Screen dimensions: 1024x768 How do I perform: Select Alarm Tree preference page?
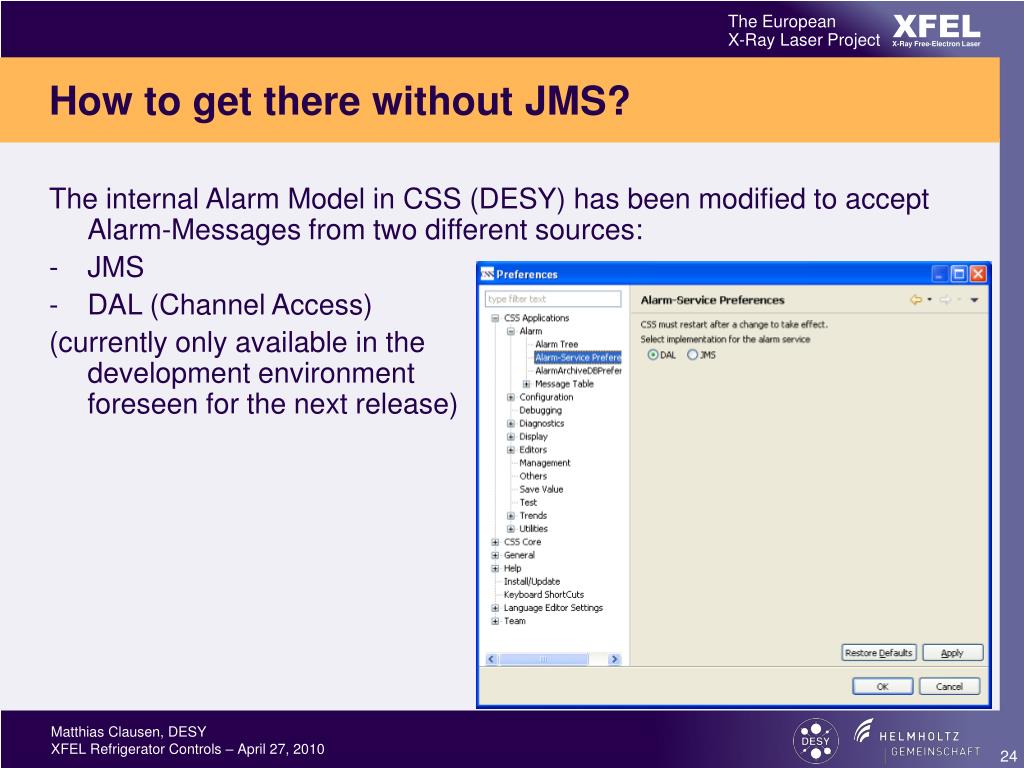point(556,344)
